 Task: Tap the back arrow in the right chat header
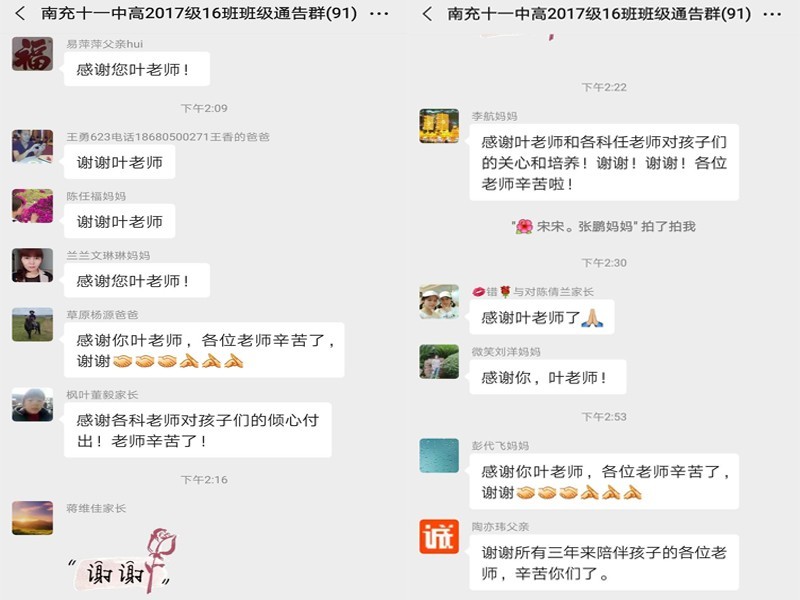pyautogui.click(x=428, y=14)
